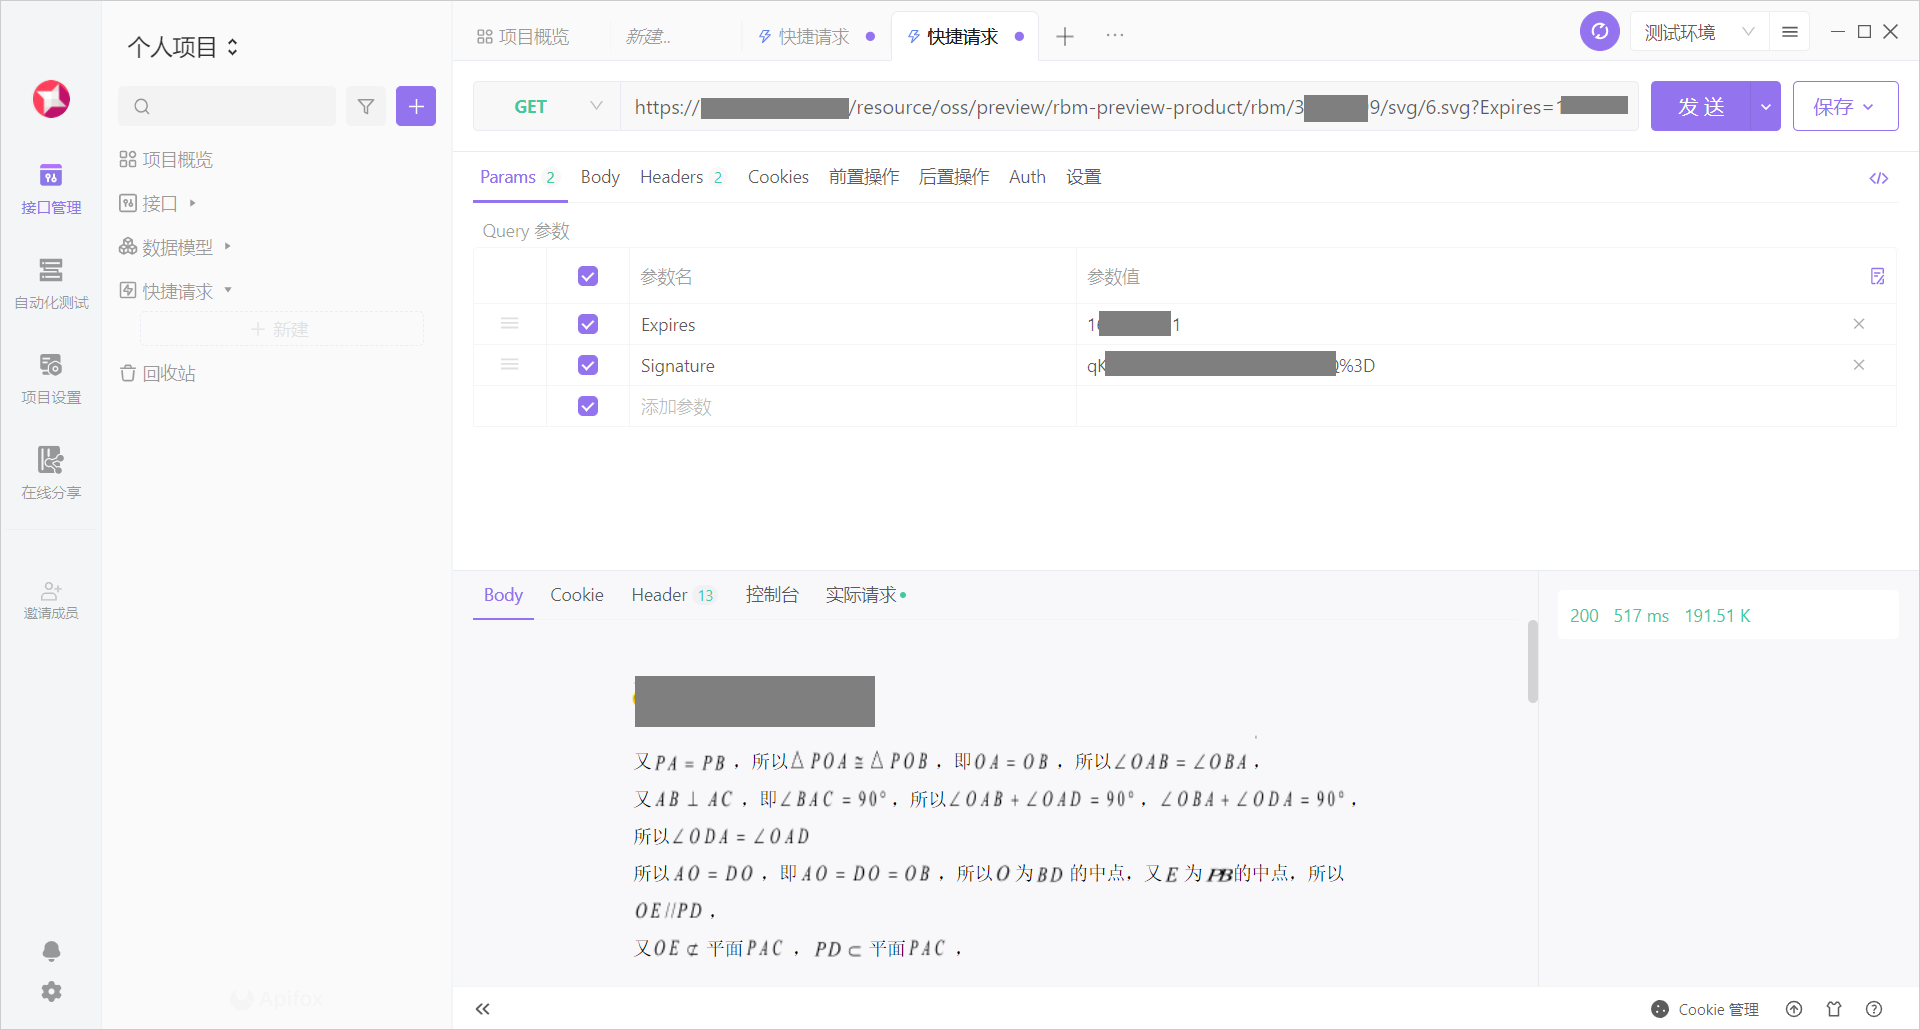Open the 测试环境 environment dropdown

pos(1699,32)
